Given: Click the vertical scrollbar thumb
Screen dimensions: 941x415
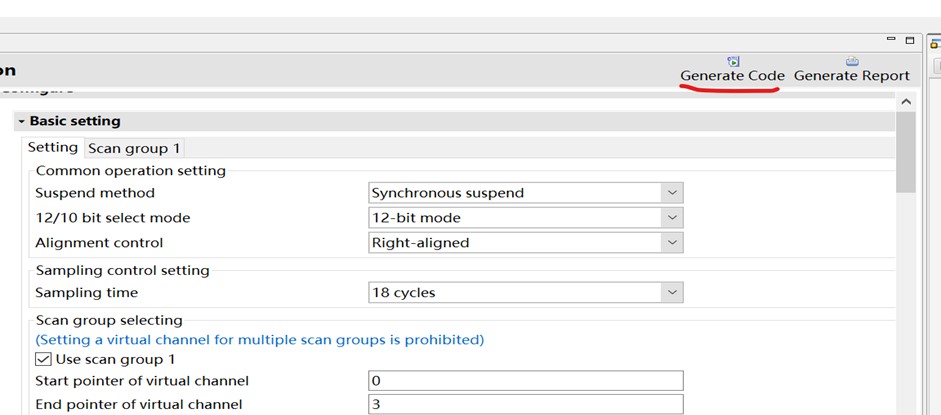Looking at the screenshot, I should point(906,152).
